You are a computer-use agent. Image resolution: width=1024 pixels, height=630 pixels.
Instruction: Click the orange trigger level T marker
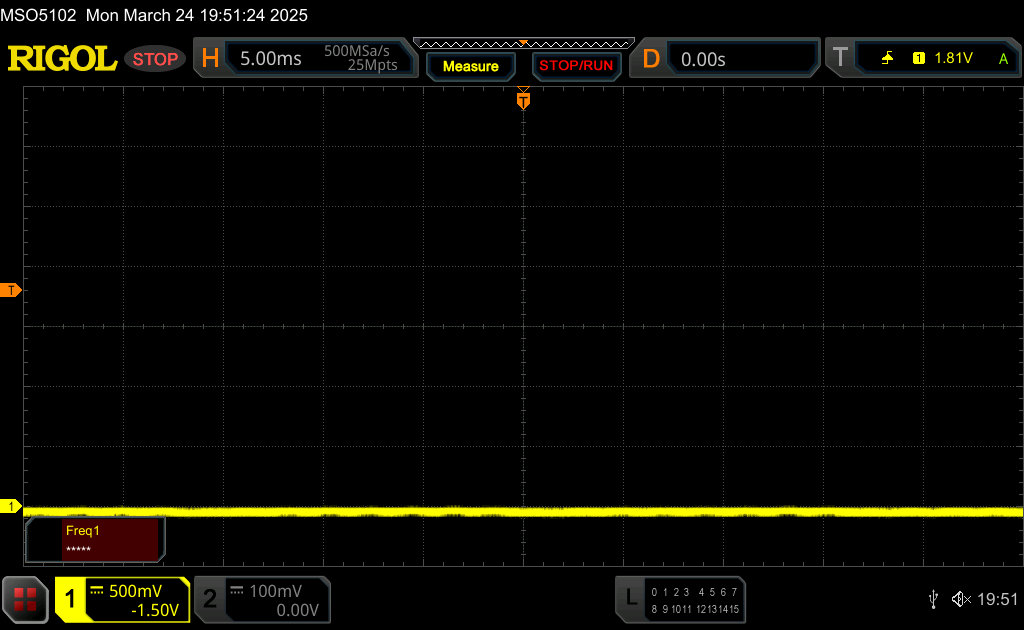pos(10,291)
